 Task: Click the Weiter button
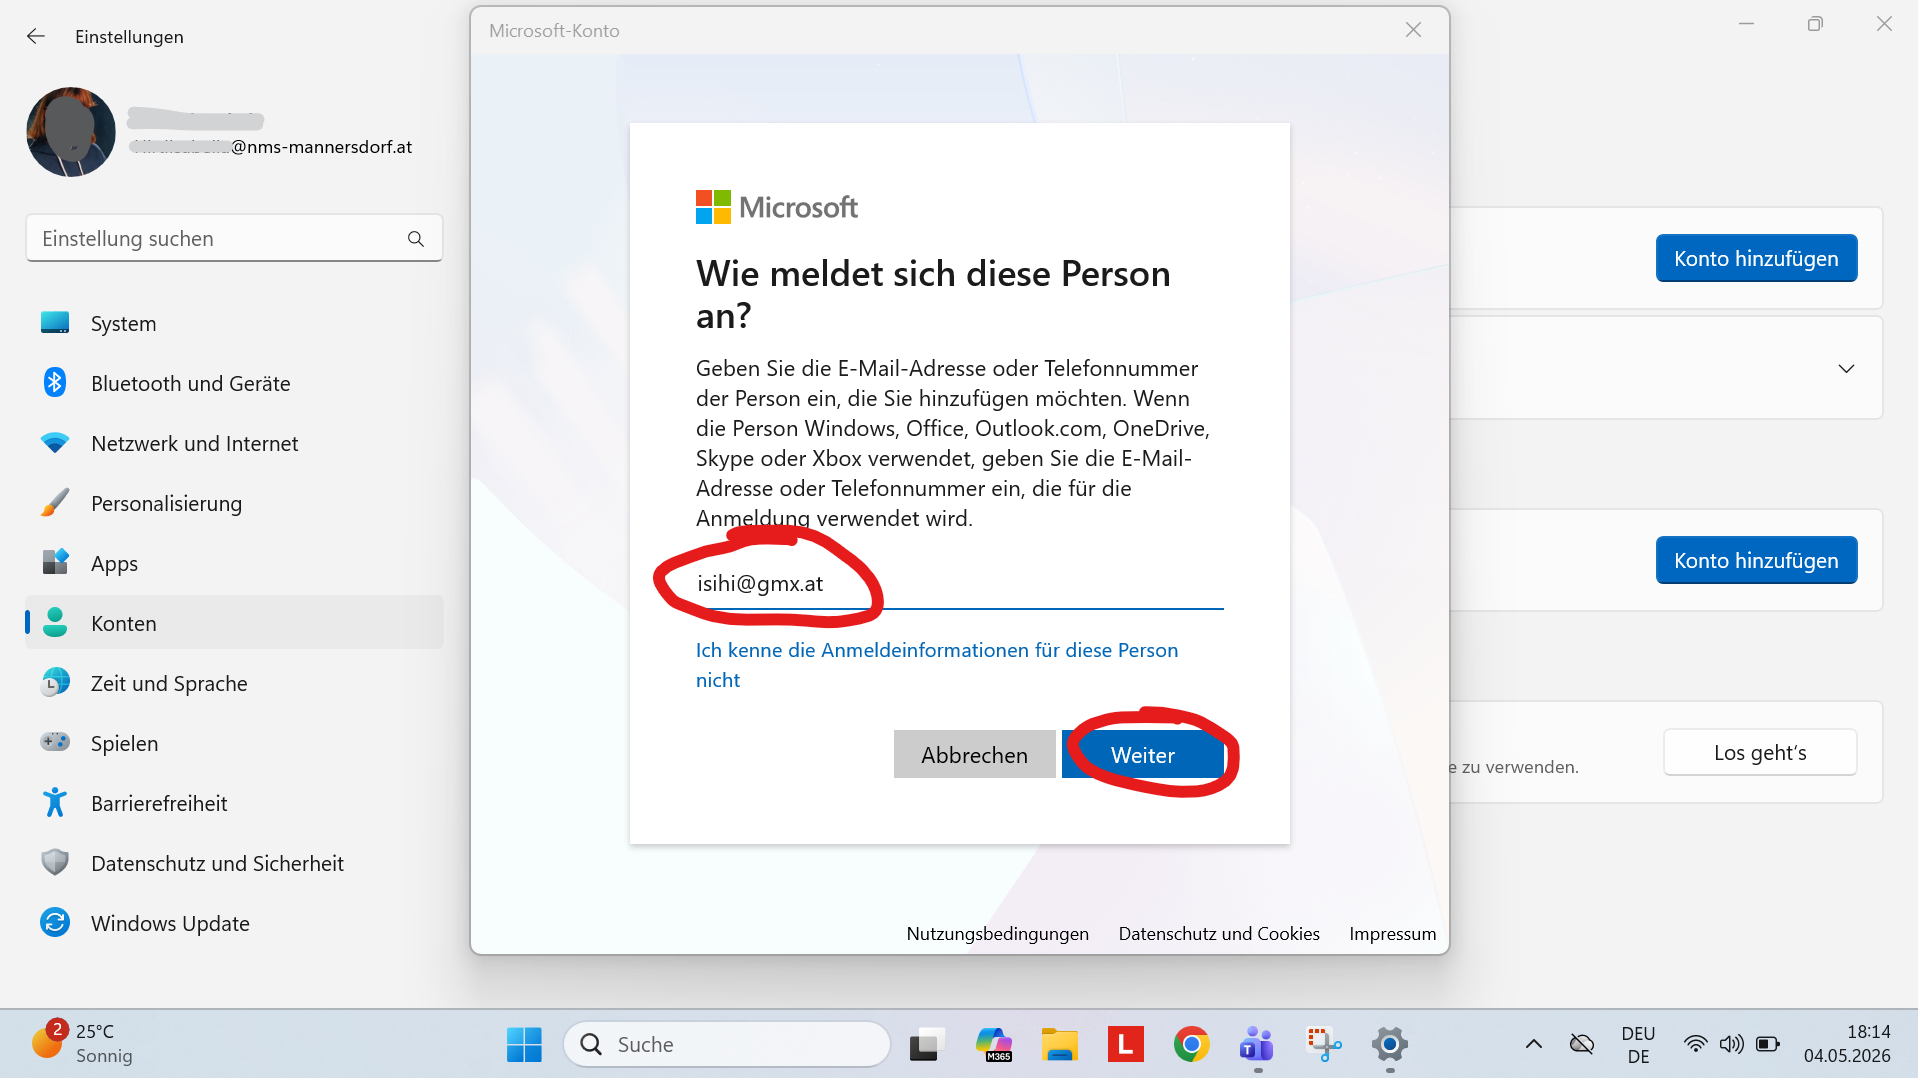point(1143,755)
